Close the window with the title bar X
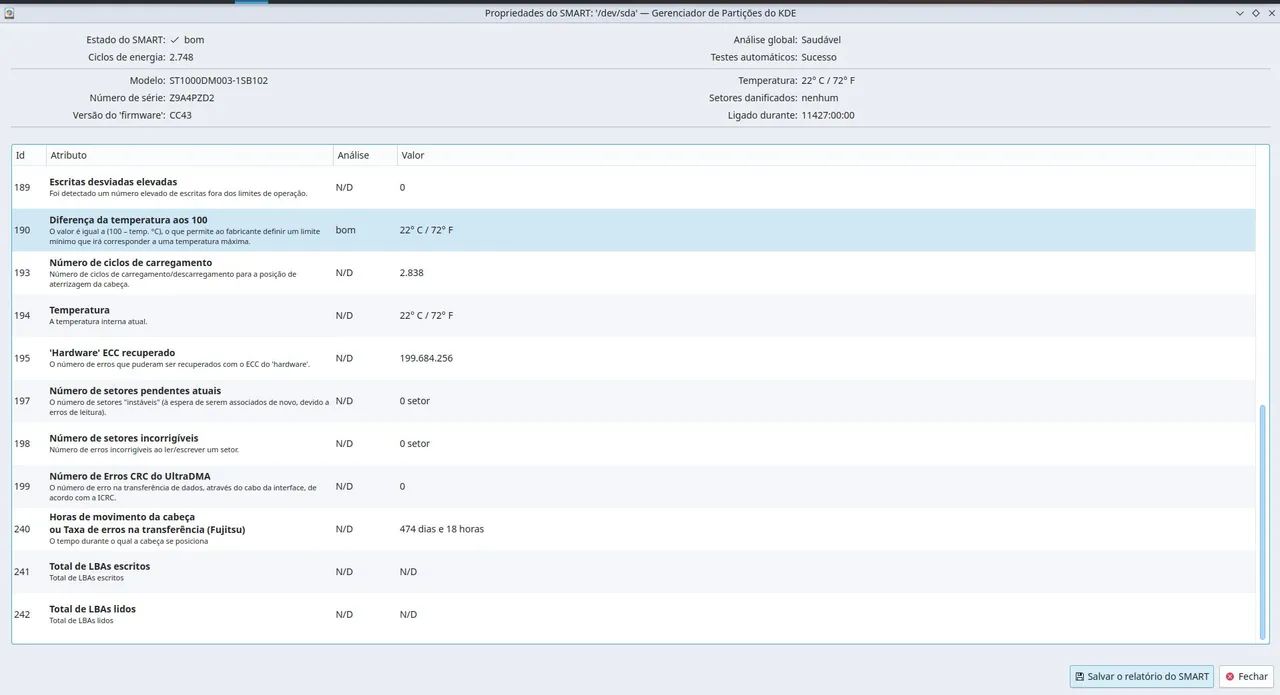 1270,13
